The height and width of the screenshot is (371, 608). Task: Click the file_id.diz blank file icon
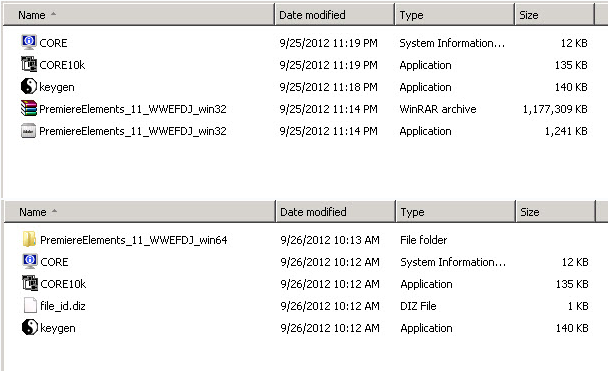30,305
